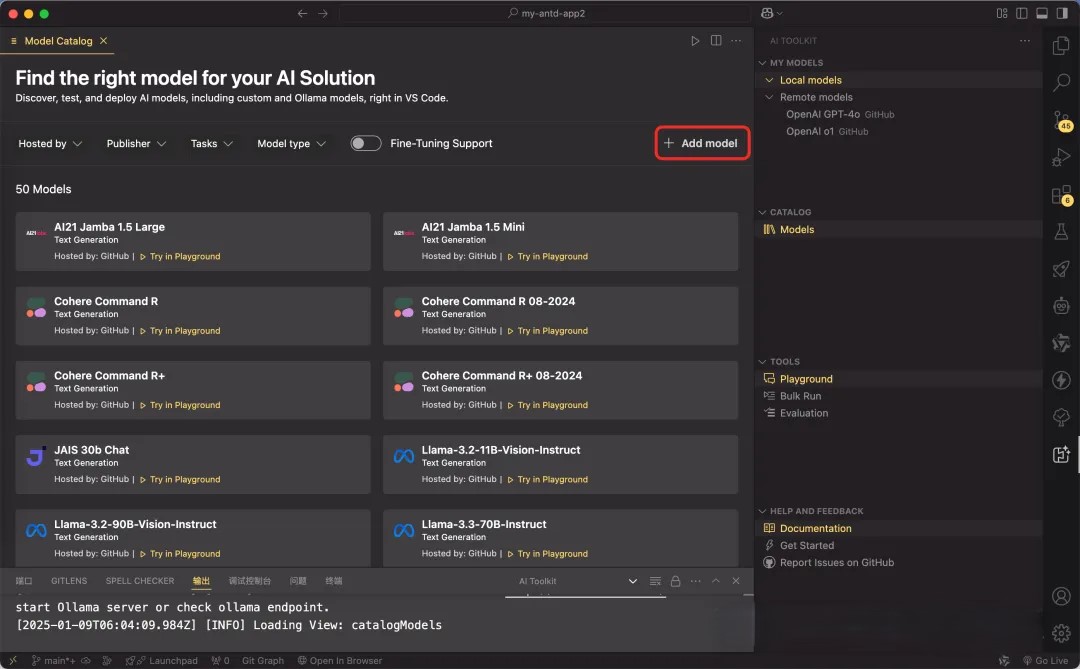Open AI Toolkit panel more actions ellipsis
The height and width of the screenshot is (669, 1080).
coord(1025,41)
